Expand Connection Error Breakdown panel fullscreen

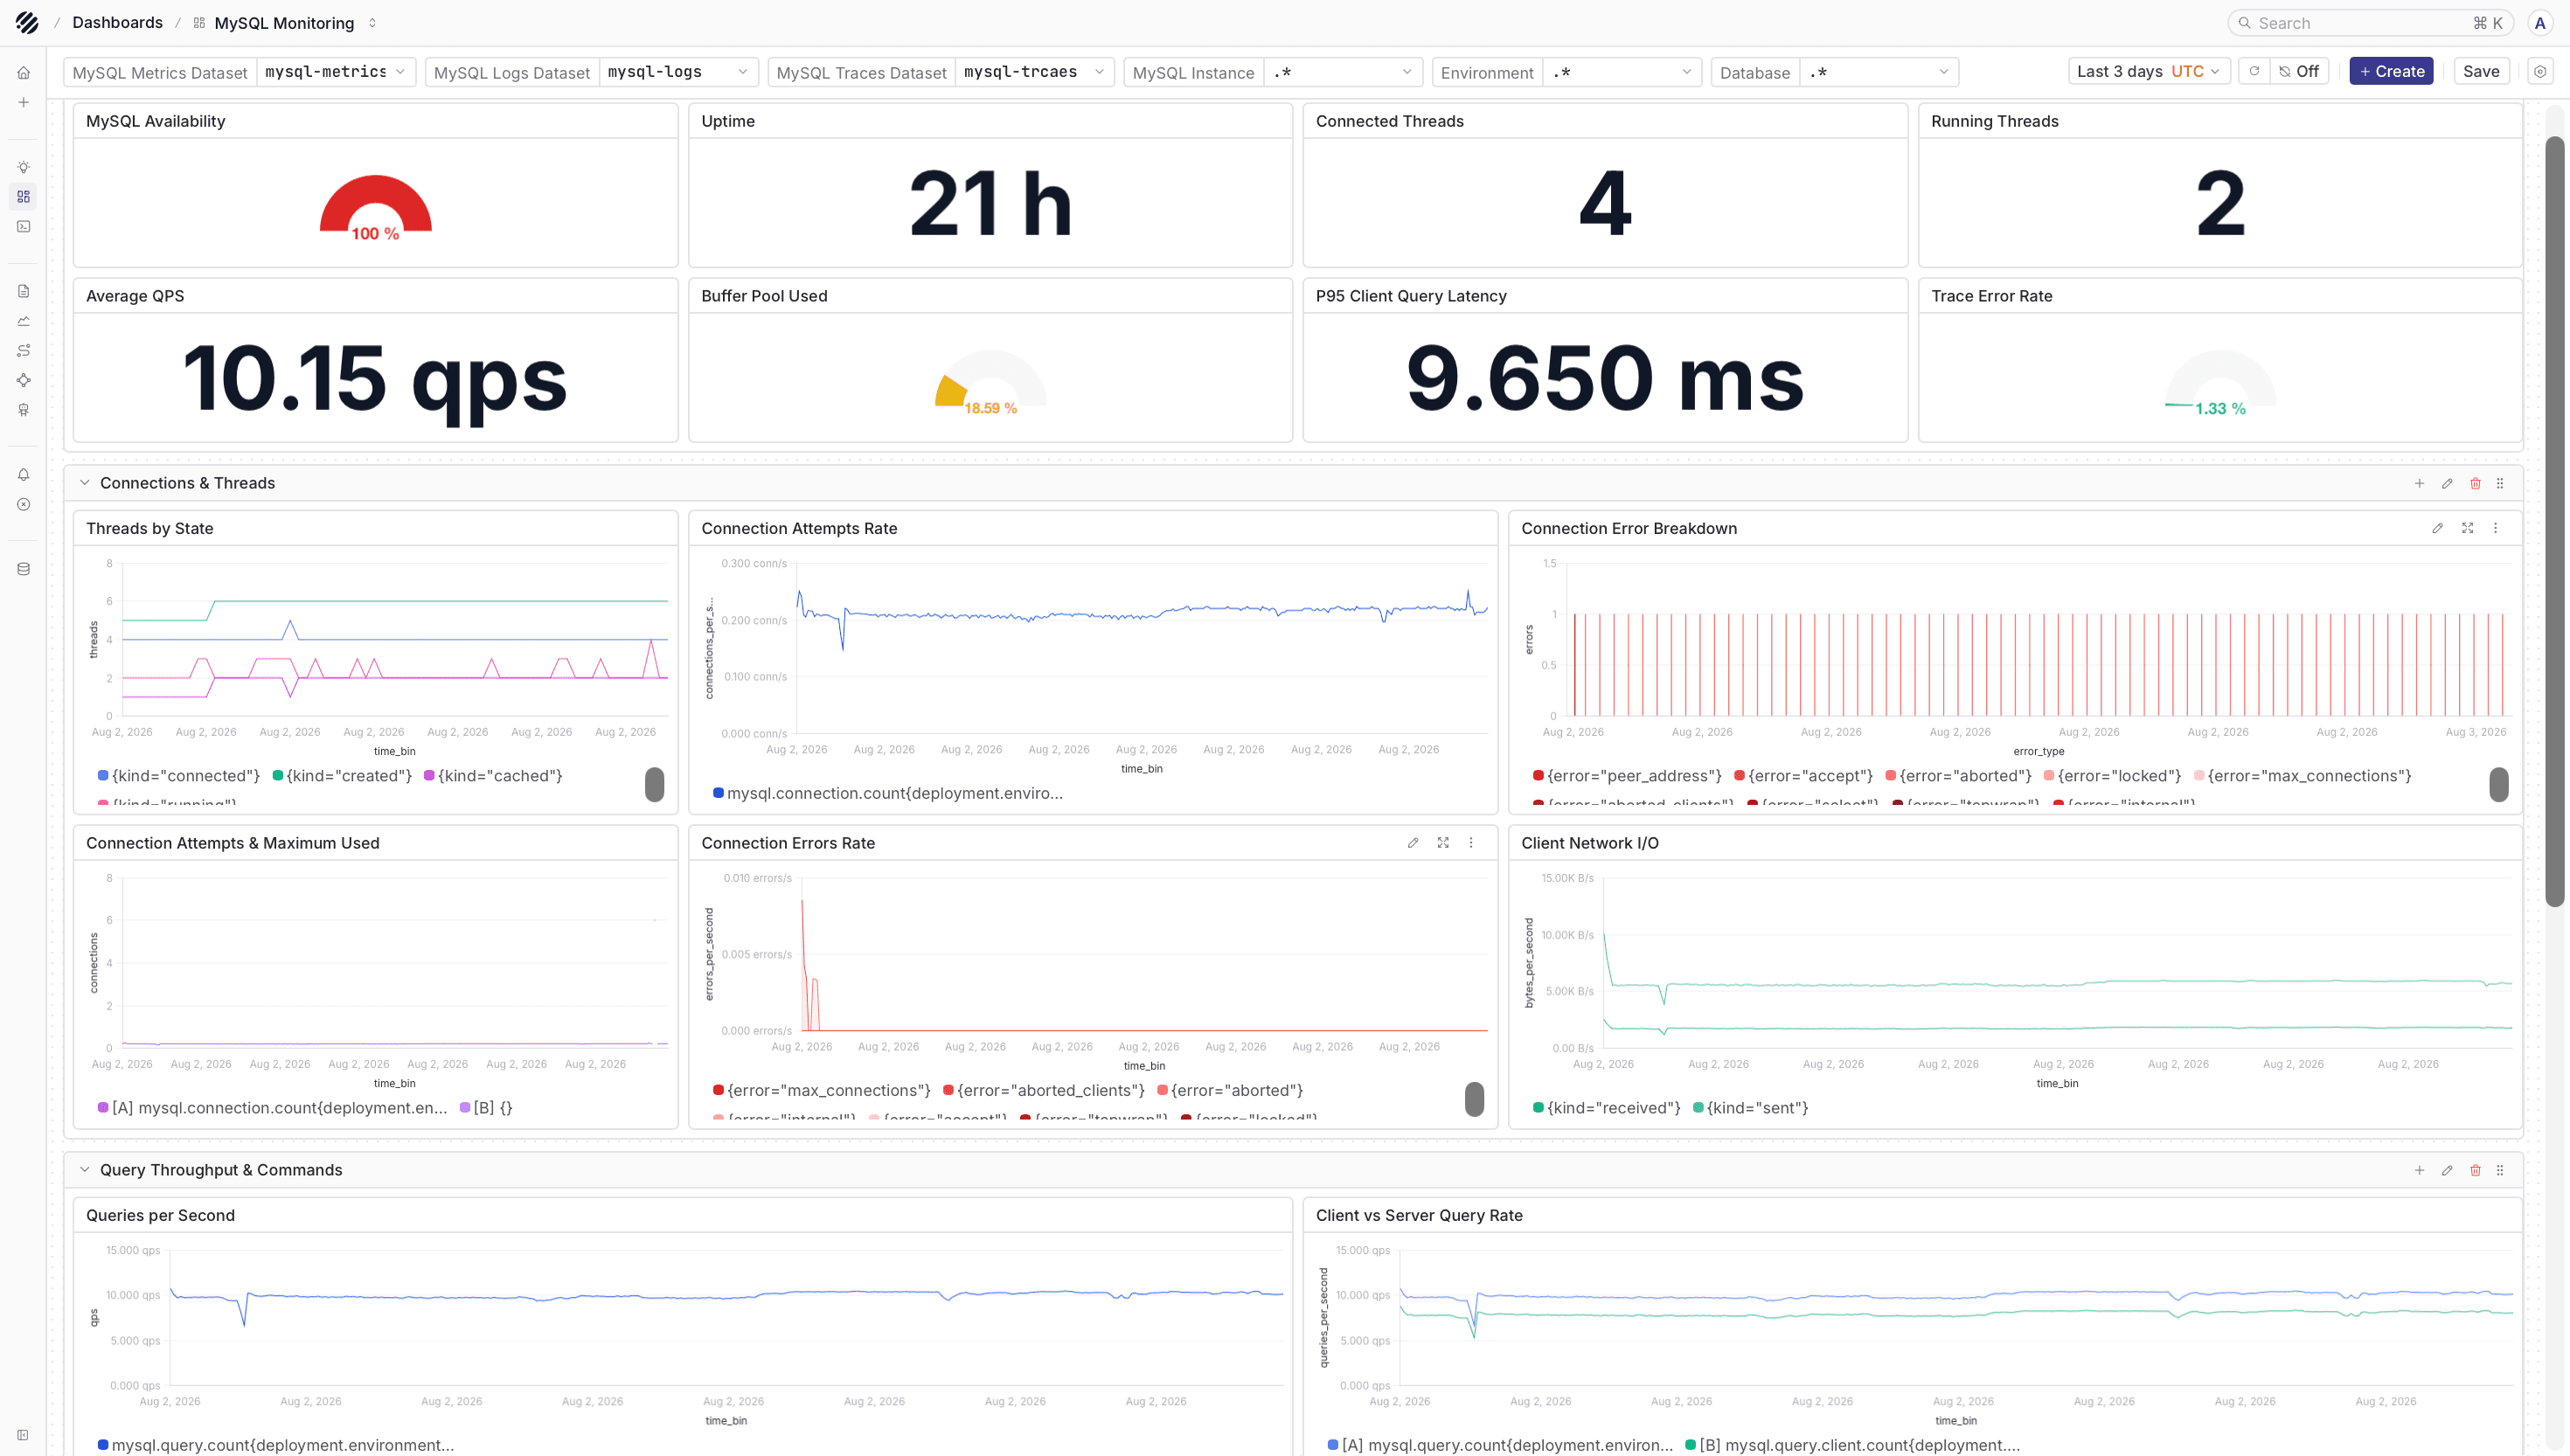2467,528
